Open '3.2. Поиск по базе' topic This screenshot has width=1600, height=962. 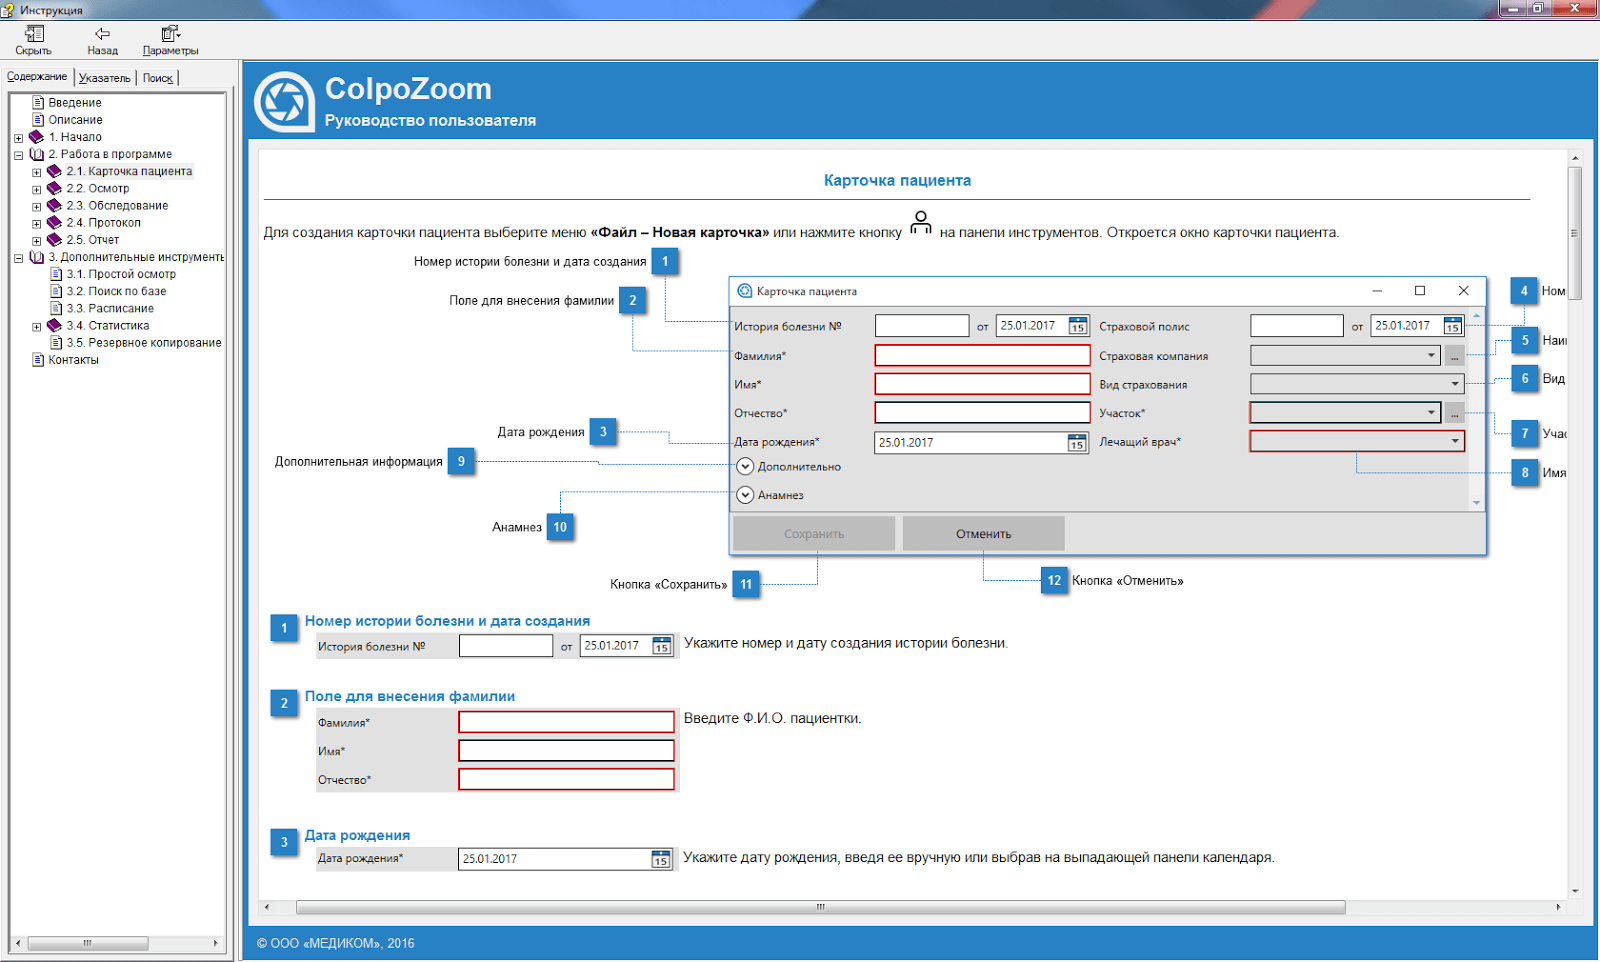[x=116, y=291]
